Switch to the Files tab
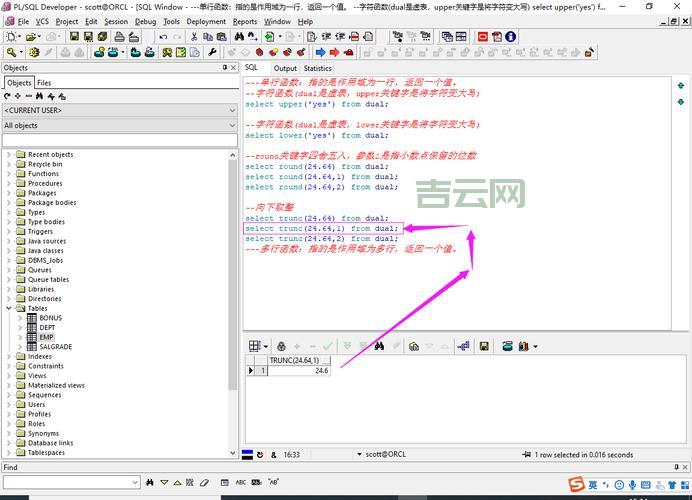Screen dimensions: 692x500 [x=45, y=83]
